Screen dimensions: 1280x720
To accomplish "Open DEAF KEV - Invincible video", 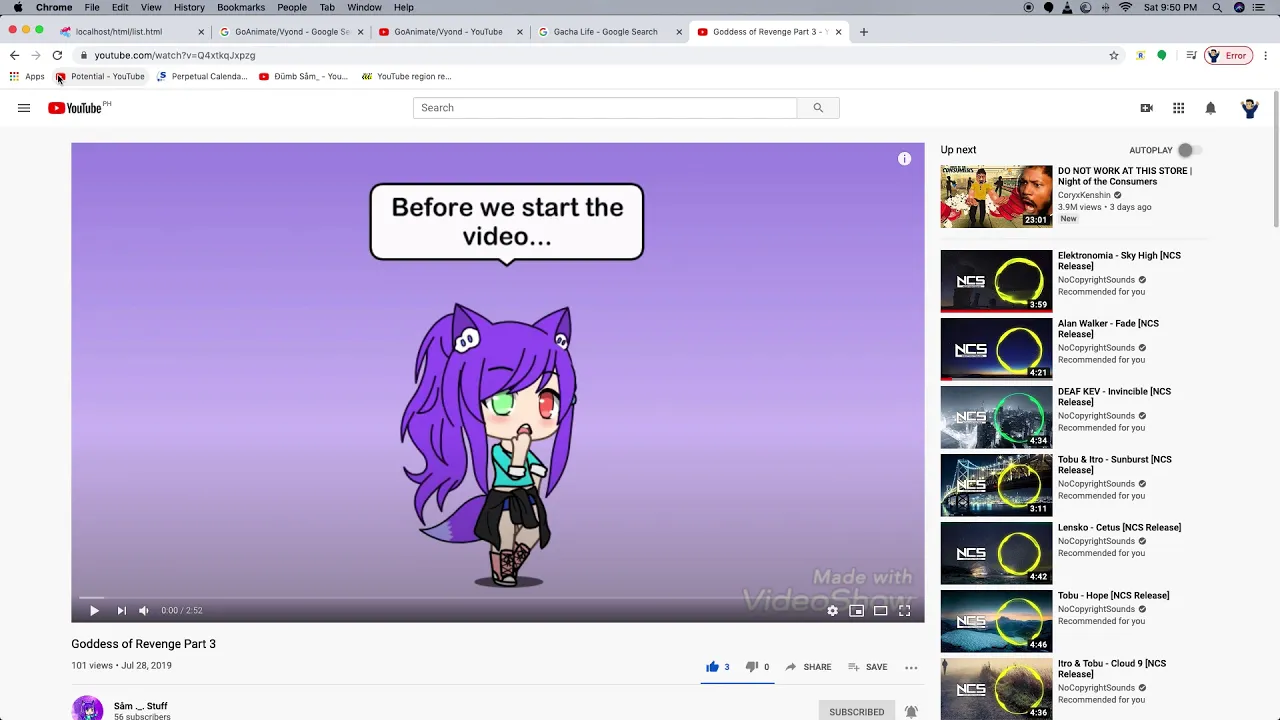I will pyautogui.click(x=1114, y=397).
